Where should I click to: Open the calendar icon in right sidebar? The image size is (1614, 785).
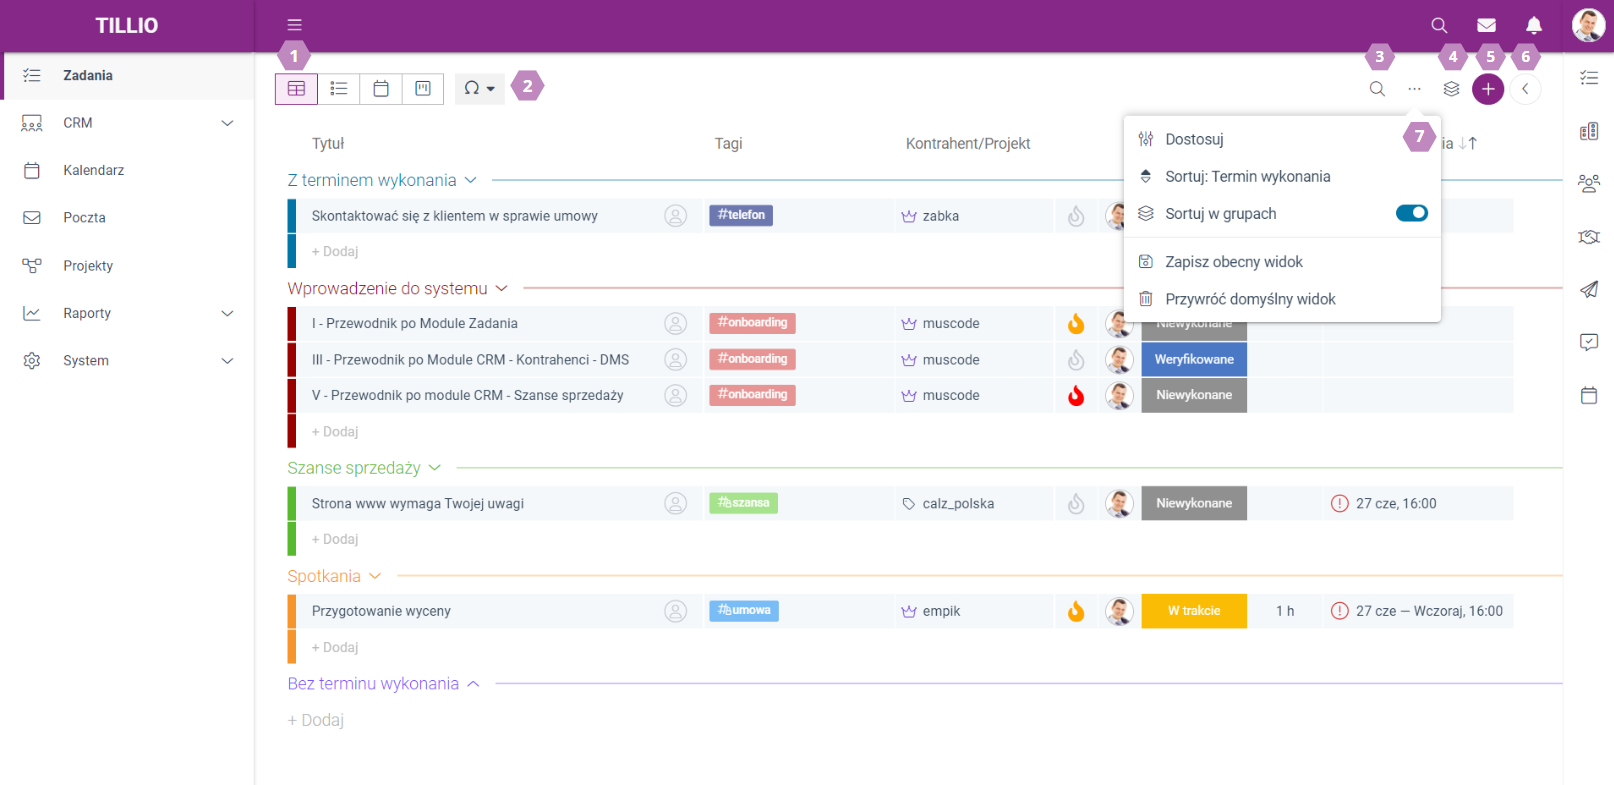(1589, 395)
